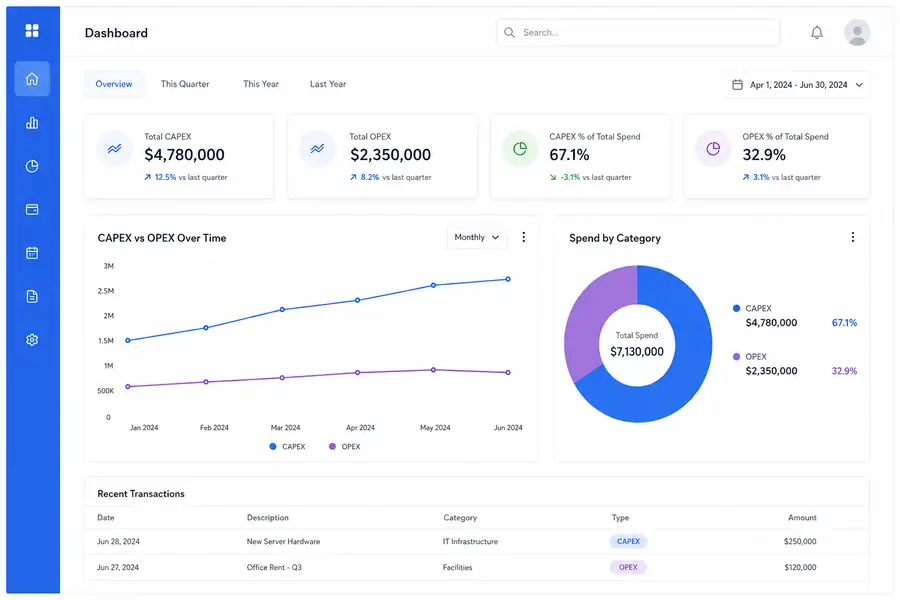
Task: Open the Monthly interval dropdown
Action: point(477,237)
